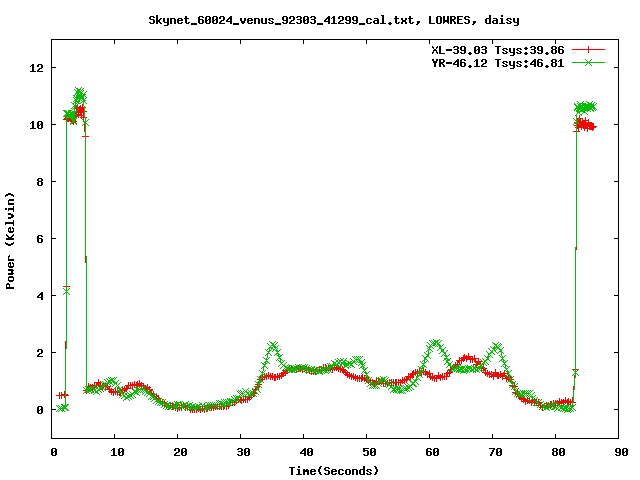Click the y-axis tick label 4
Screen dimensions: 640x480
point(40,296)
